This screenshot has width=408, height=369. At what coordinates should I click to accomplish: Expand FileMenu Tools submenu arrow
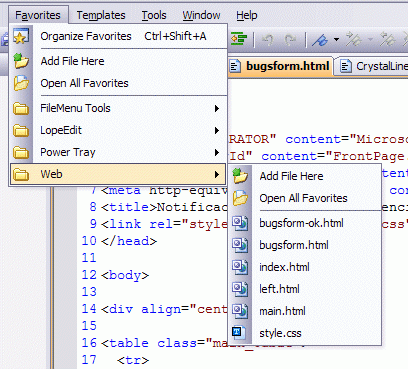(217, 108)
